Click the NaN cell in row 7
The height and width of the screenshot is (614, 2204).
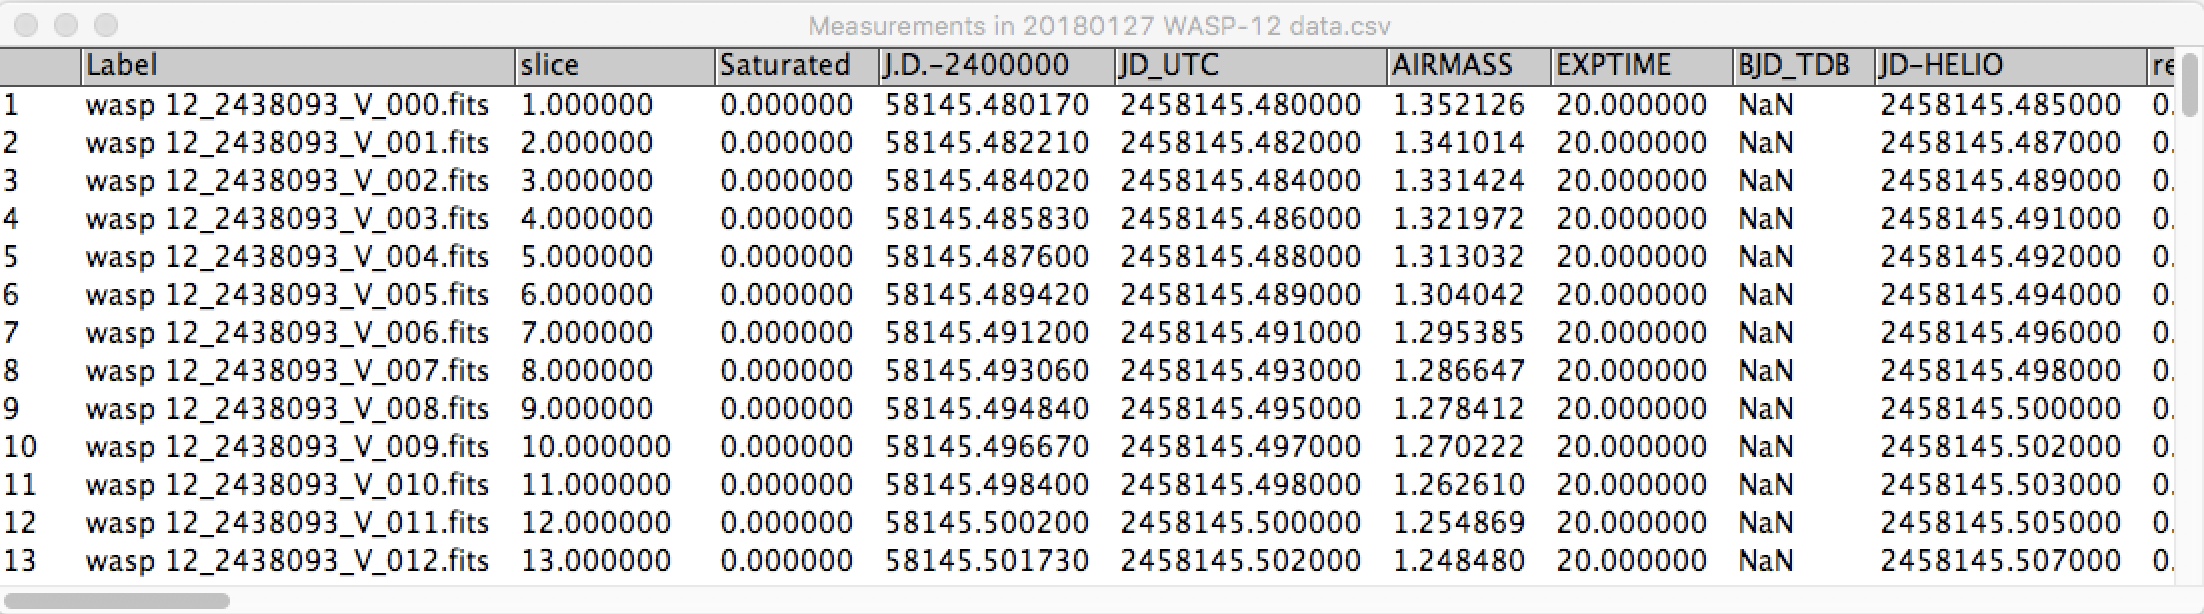[1765, 333]
